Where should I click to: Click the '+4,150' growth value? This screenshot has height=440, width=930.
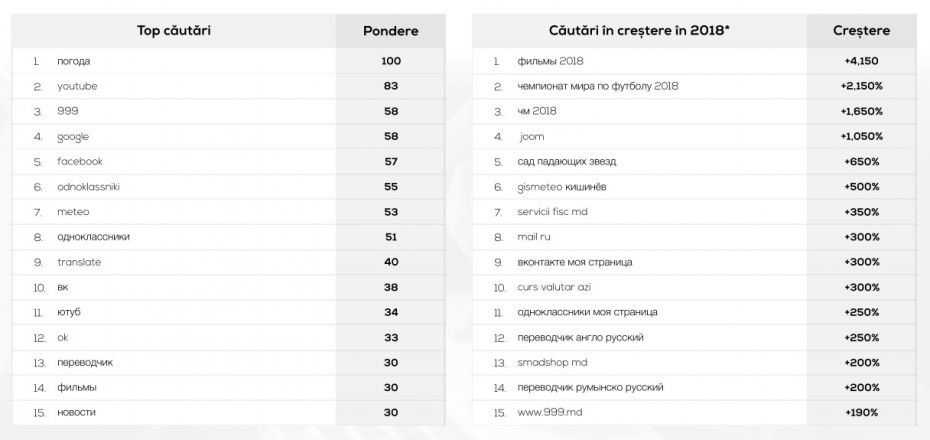[861, 61]
